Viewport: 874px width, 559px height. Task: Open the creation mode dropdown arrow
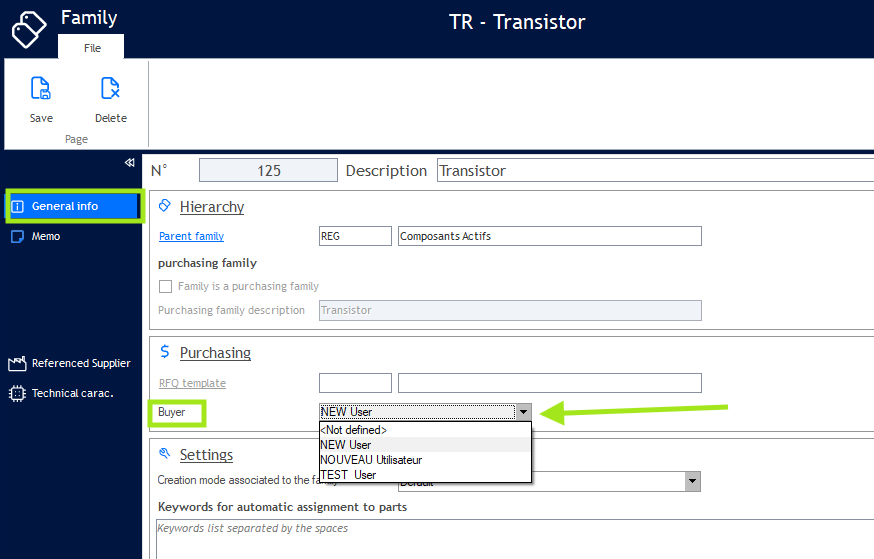tap(692, 481)
